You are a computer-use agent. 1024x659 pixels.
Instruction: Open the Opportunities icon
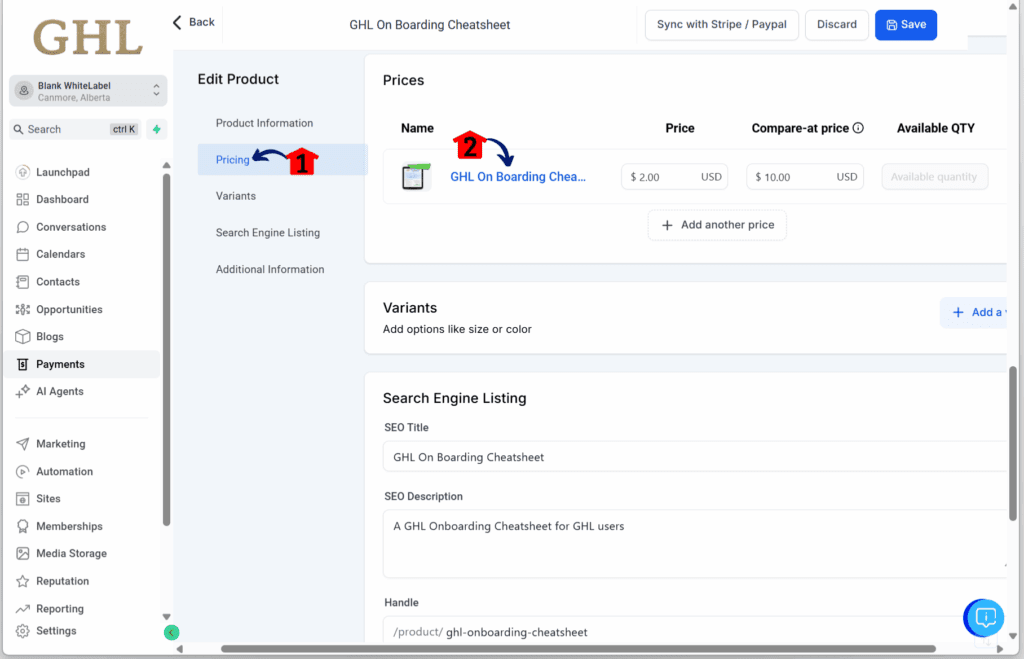23,309
